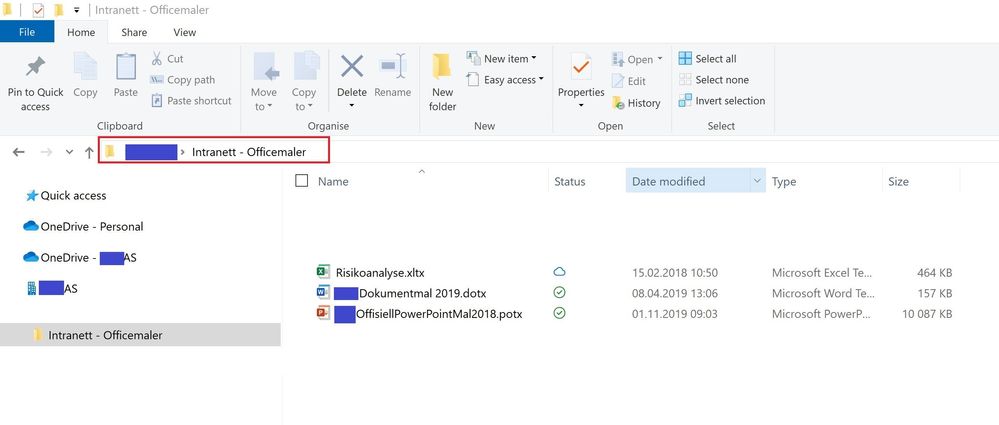
Task: Select the OneDrive business account entry
Action: point(80,257)
